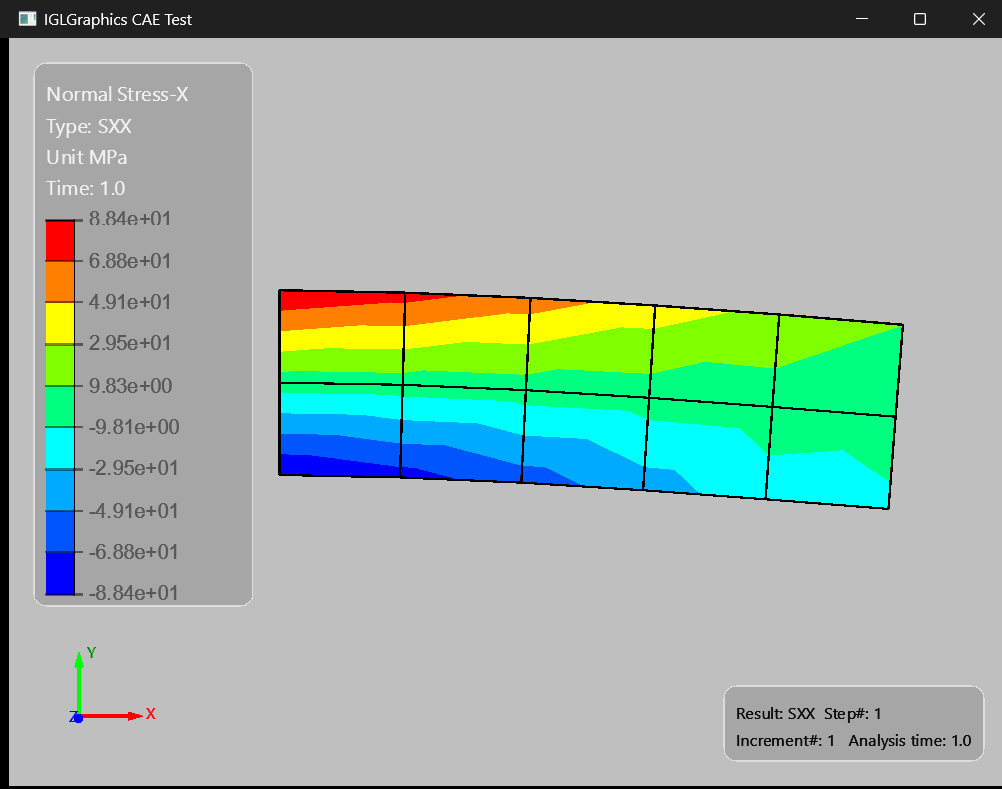Click the -8.84e+01 minimum legend value

click(x=133, y=592)
